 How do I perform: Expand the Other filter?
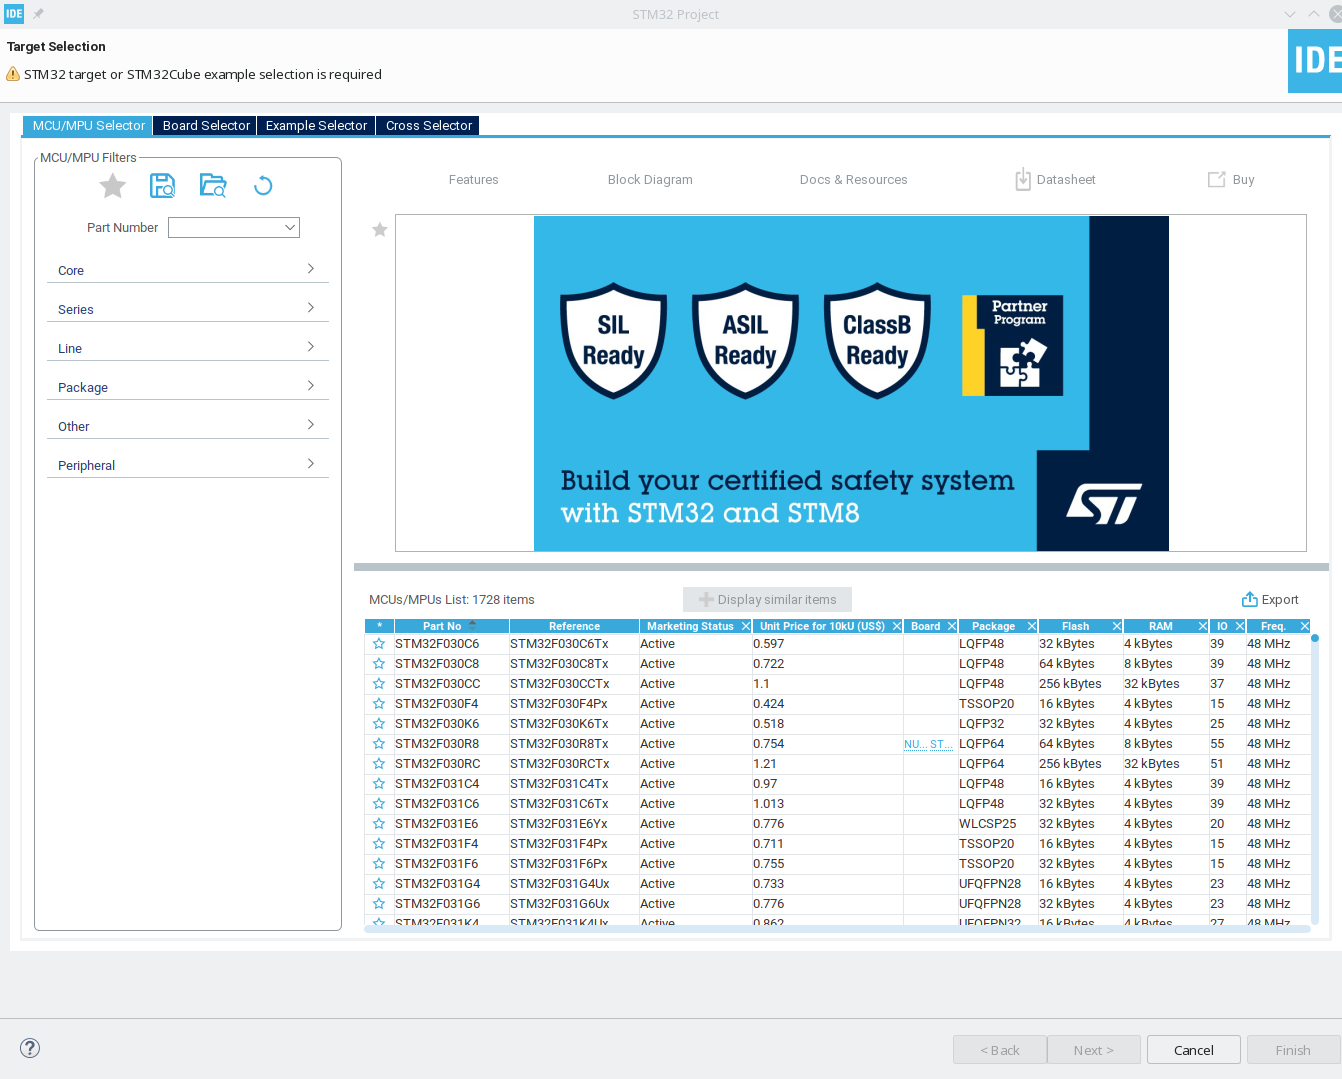coord(188,426)
